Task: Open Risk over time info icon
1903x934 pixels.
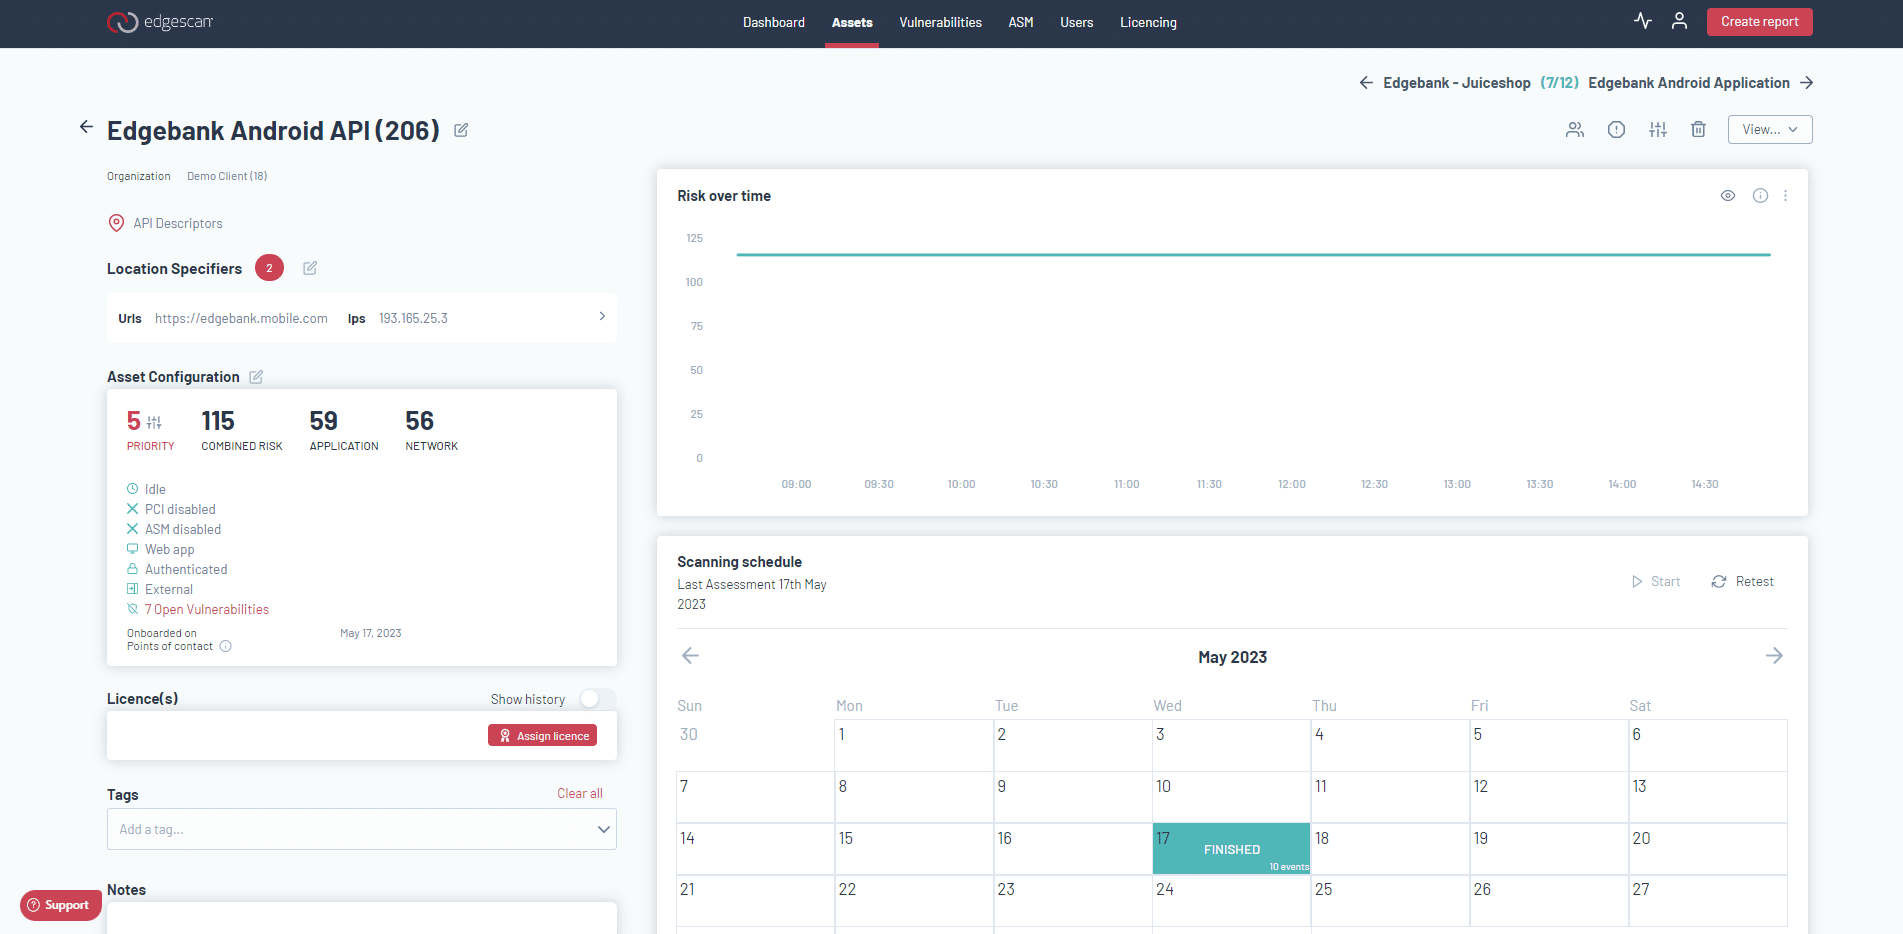Action: click(x=1760, y=196)
